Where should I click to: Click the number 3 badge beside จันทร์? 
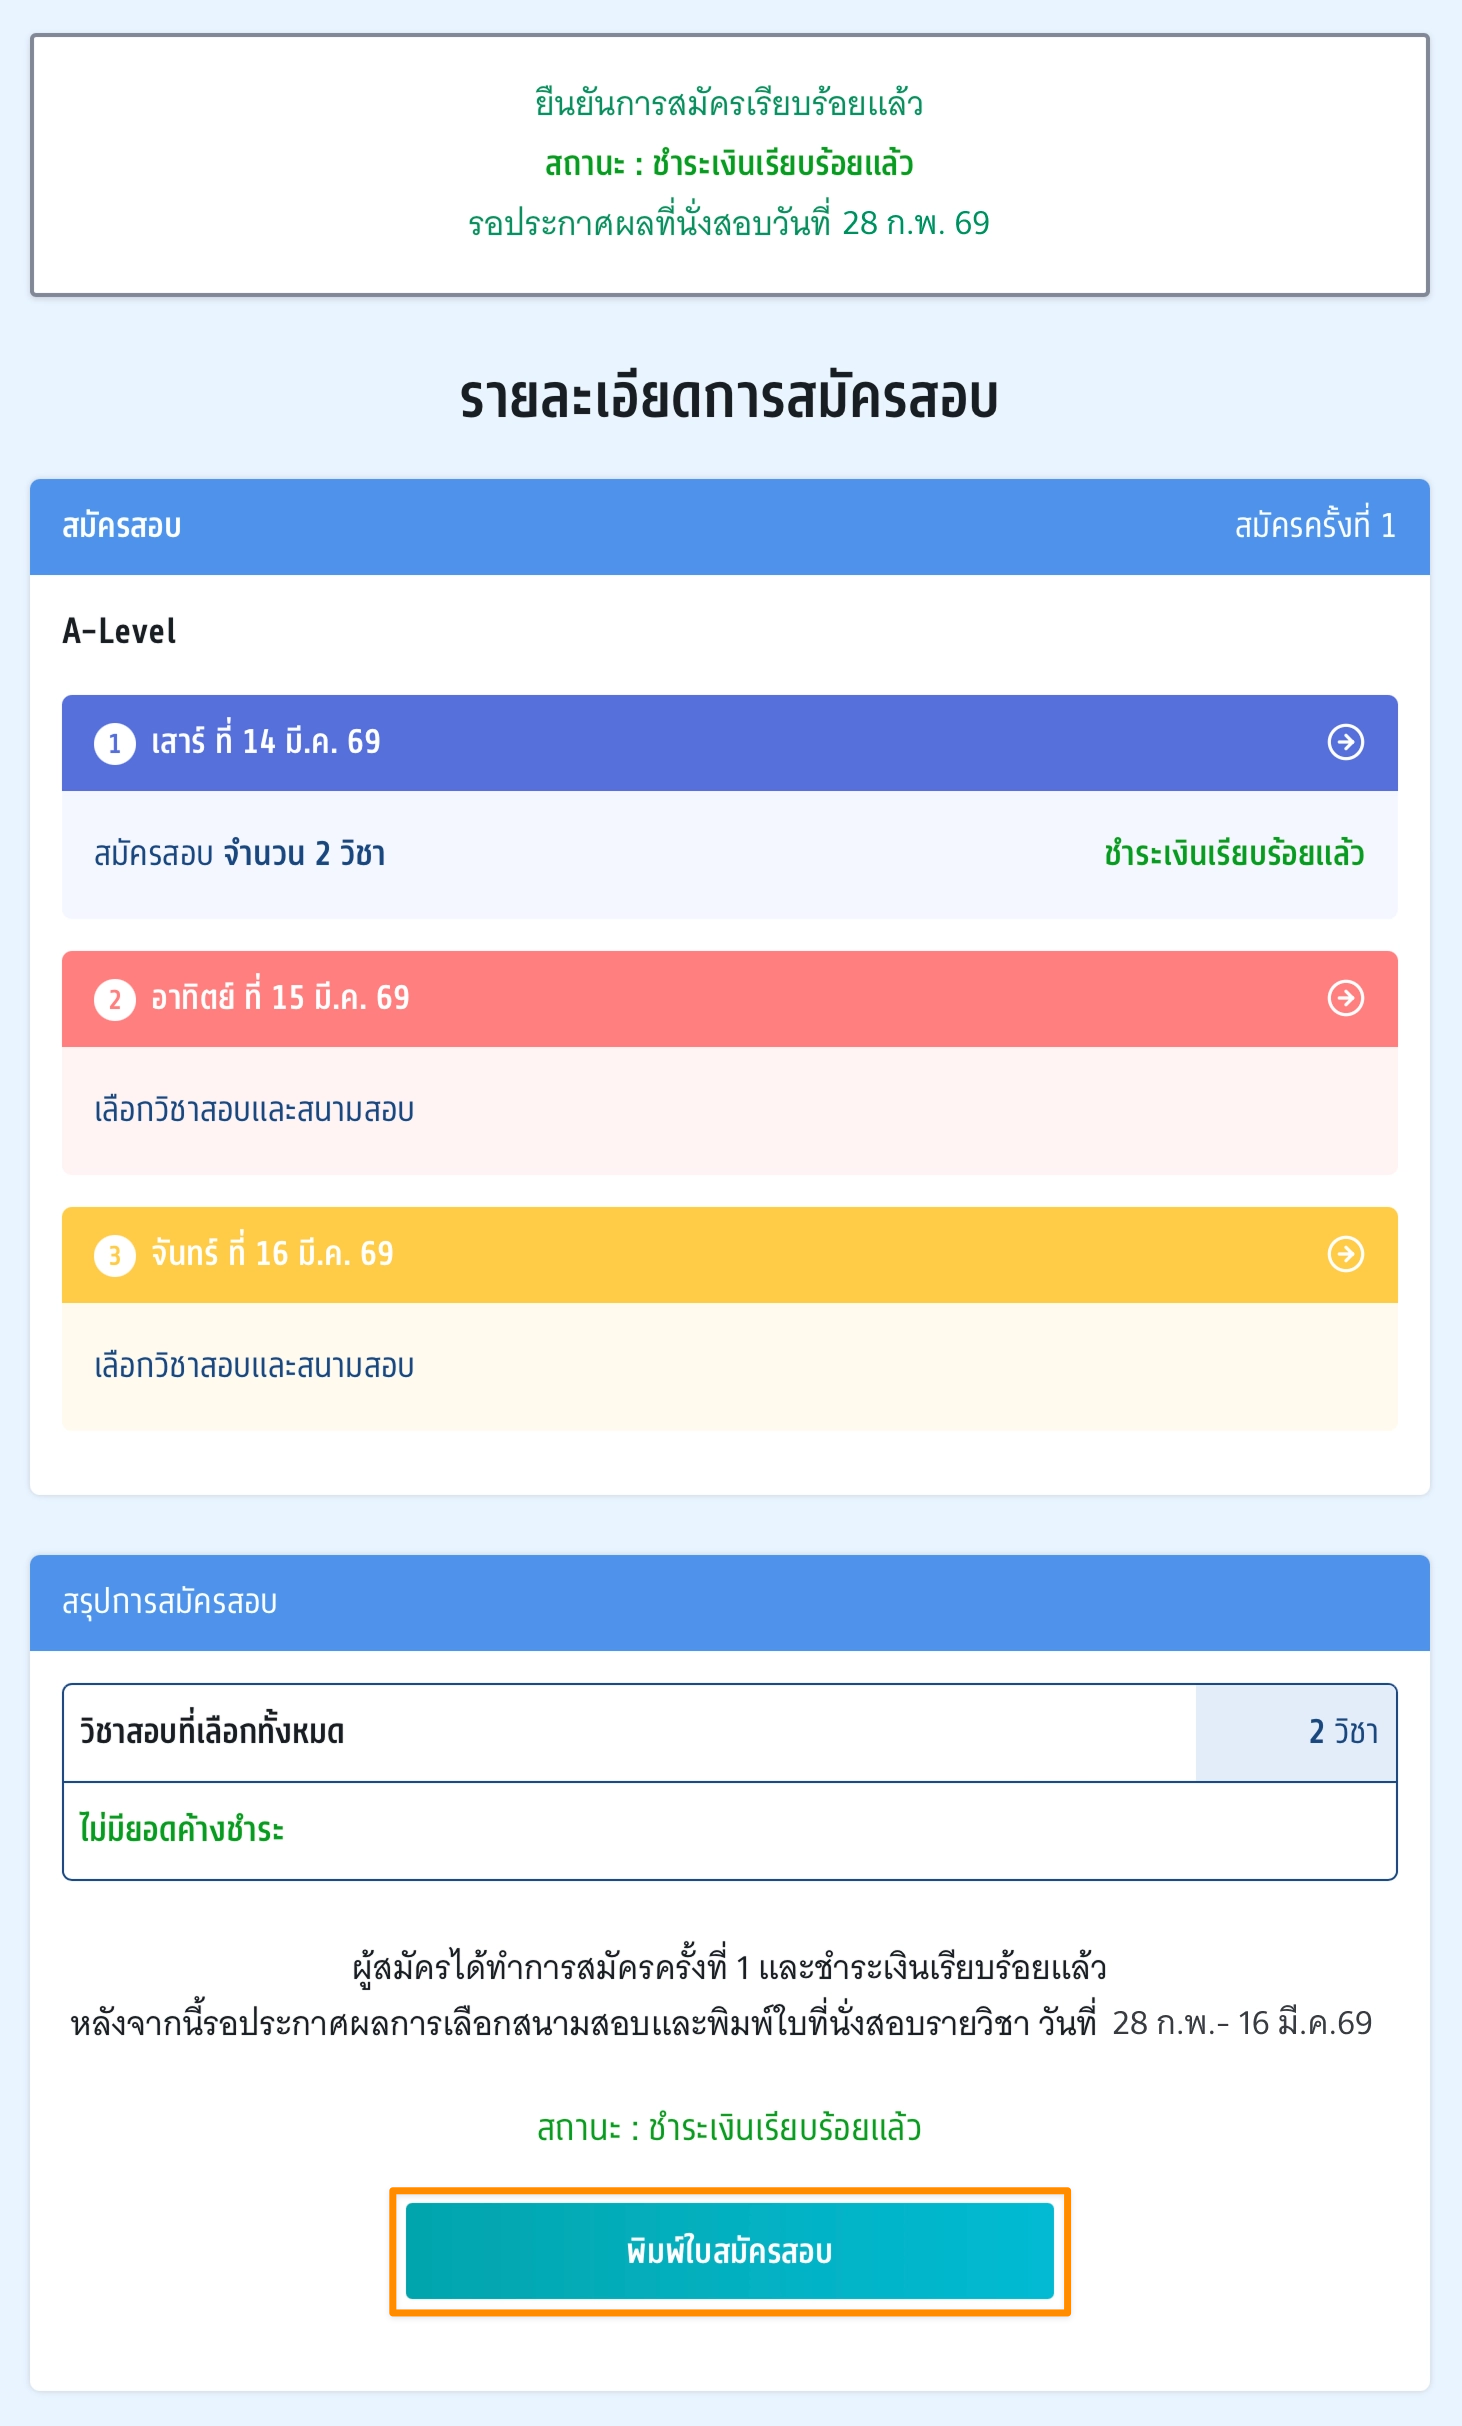[115, 1255]
